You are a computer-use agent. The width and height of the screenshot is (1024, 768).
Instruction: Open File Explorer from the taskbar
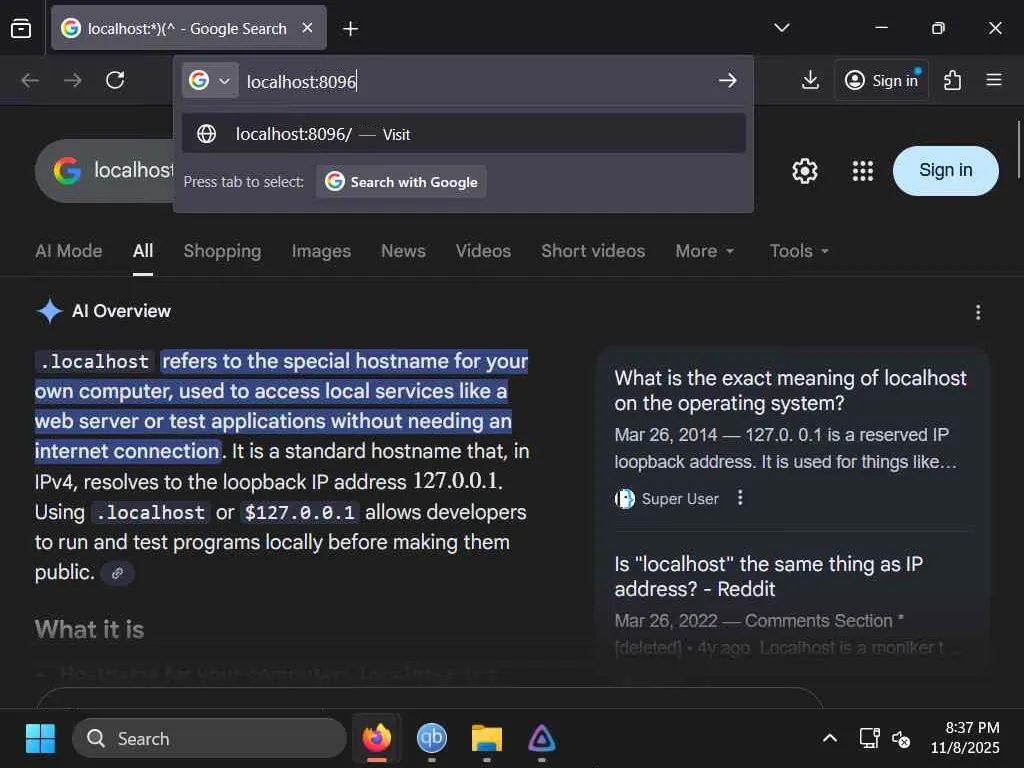(487, 739)
